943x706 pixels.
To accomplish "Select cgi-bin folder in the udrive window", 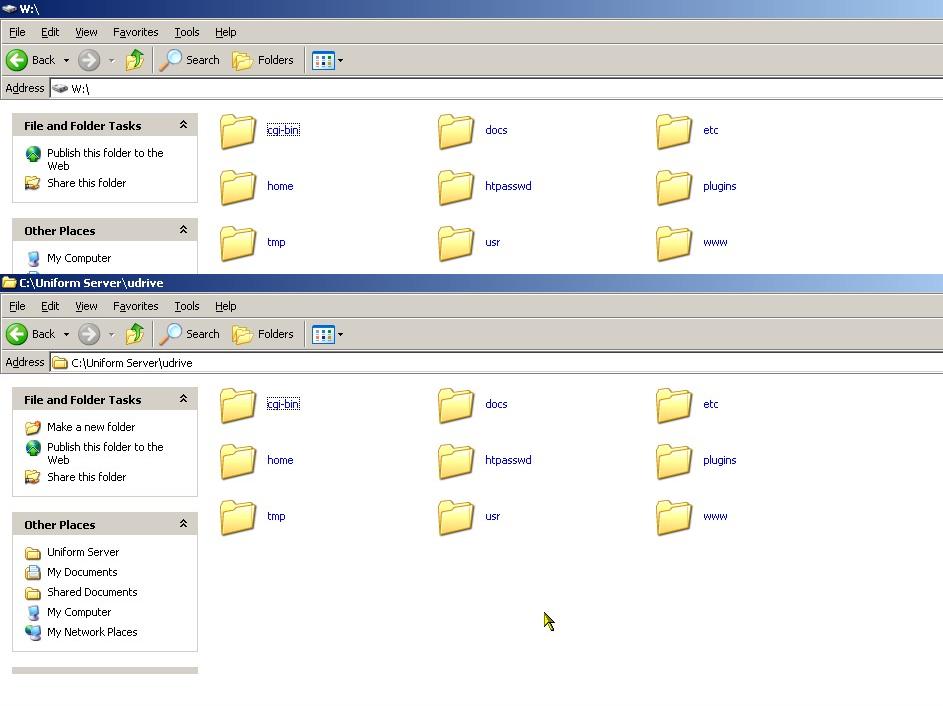I will click(x=260, y=404).
